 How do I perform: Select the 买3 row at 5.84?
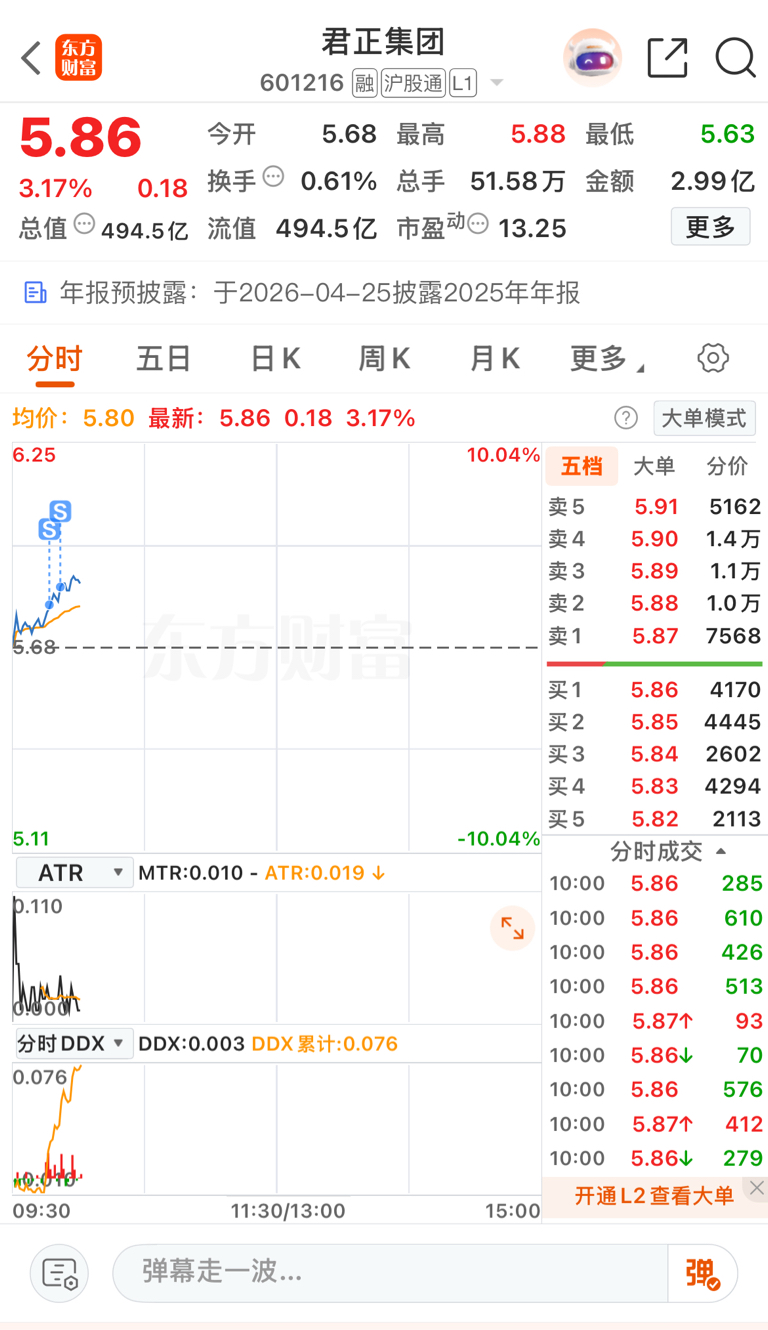[654, 753]
